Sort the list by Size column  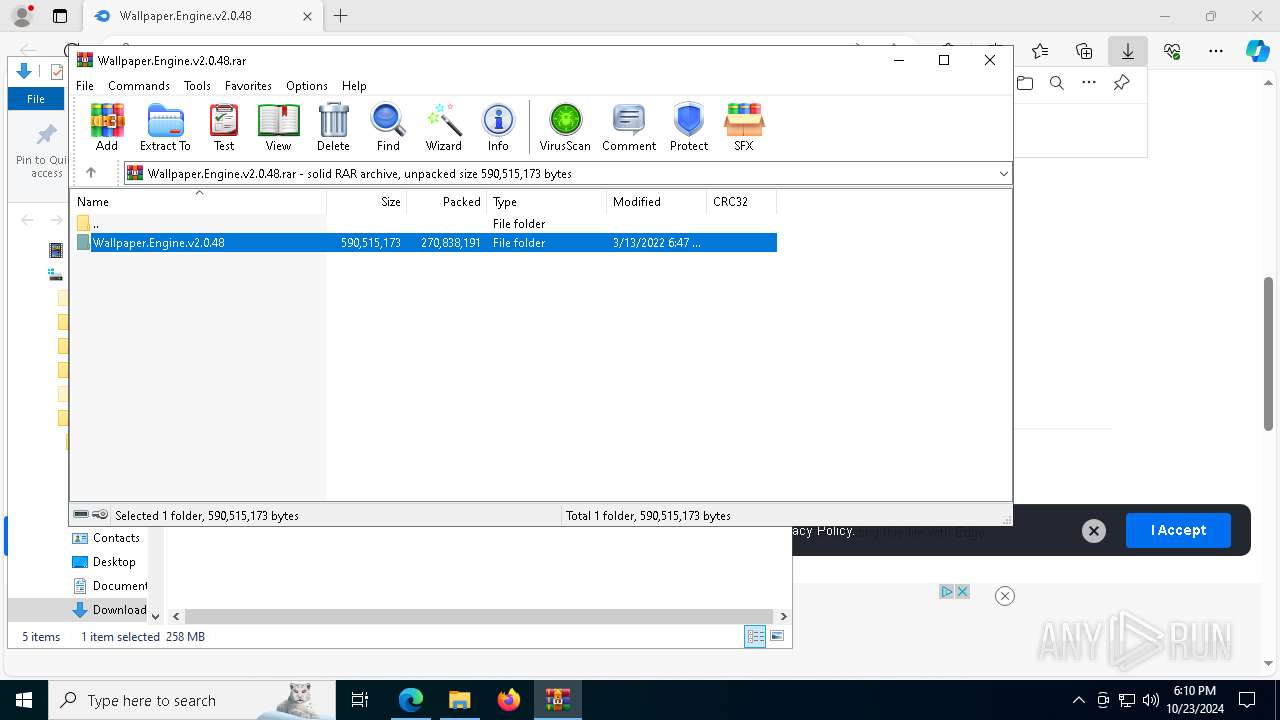click(x=366, y=202)
